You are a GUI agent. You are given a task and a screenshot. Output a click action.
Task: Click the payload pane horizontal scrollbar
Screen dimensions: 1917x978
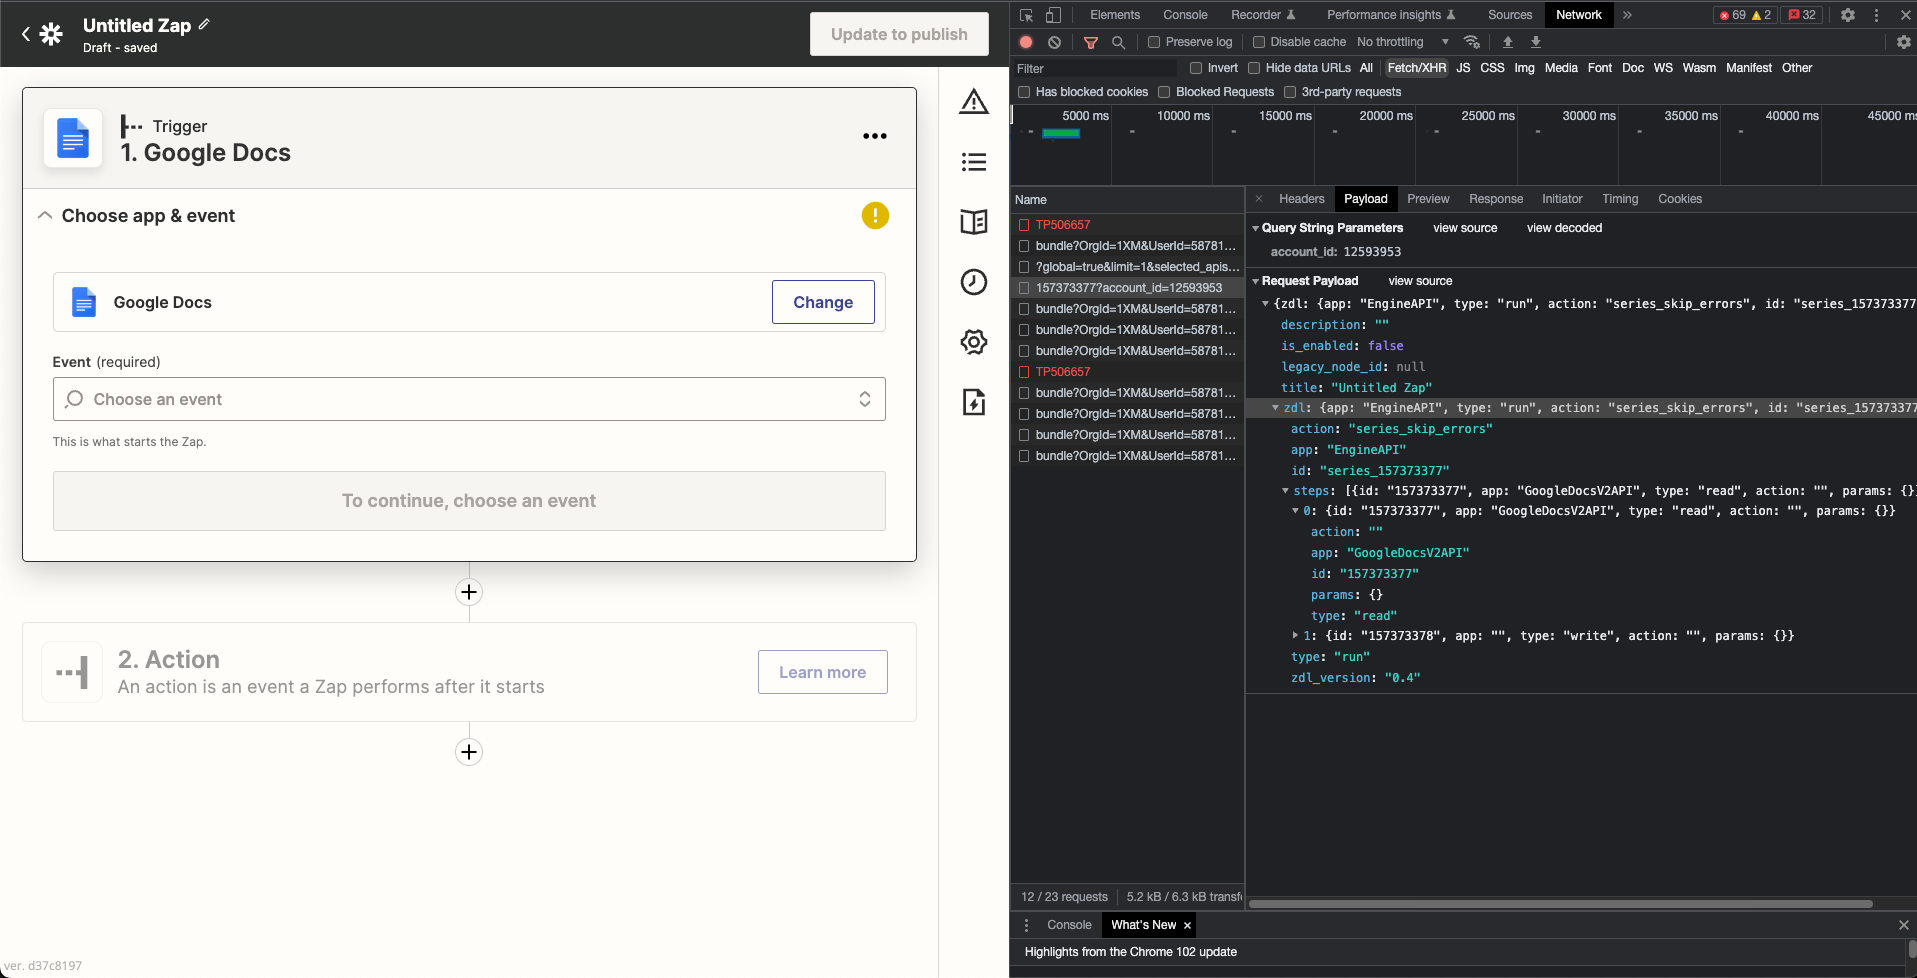pyautogui.click(x=1561, y=904)
